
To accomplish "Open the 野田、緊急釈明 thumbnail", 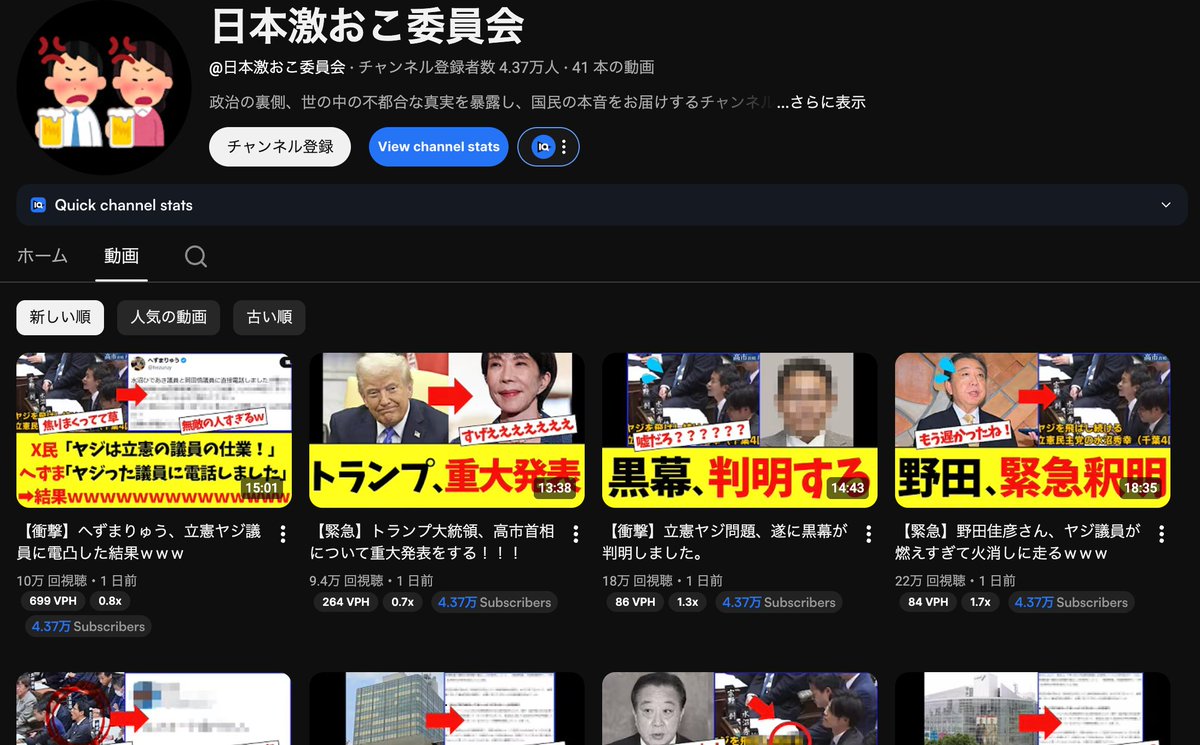I will pyautogui.click(x=1032, y=430).
